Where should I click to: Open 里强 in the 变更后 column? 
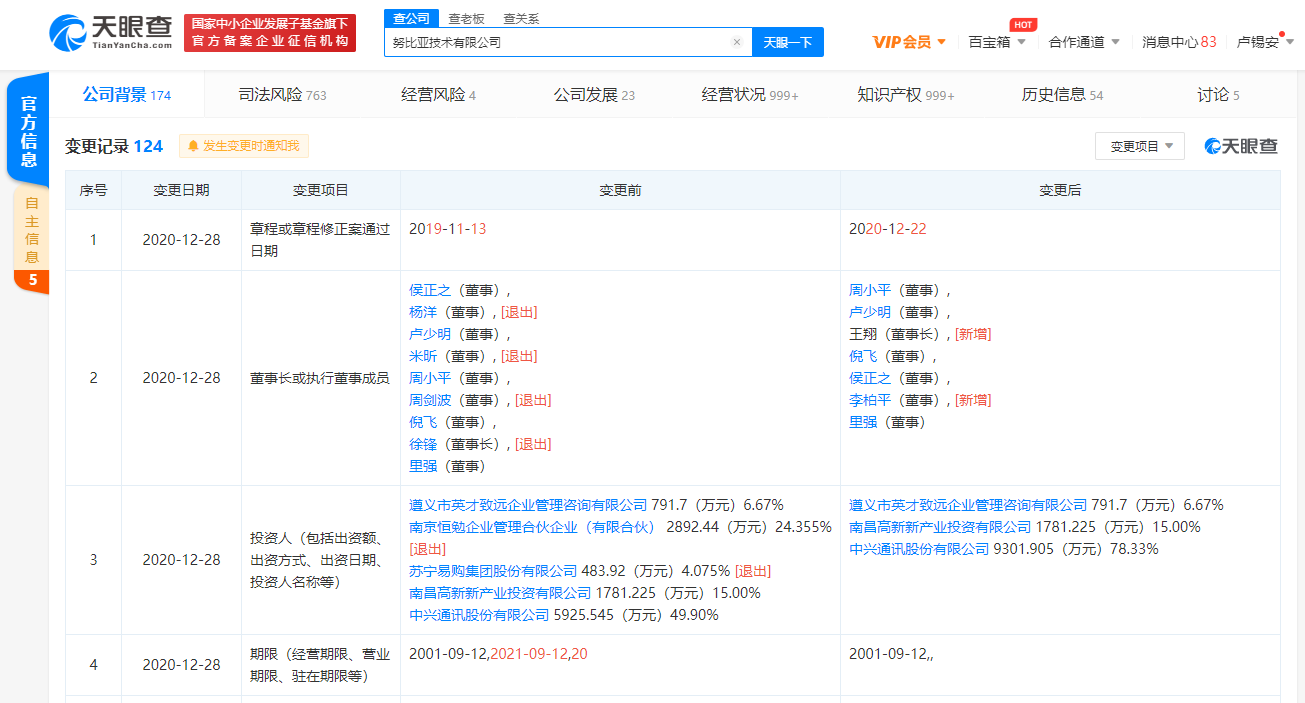point(863,422)
